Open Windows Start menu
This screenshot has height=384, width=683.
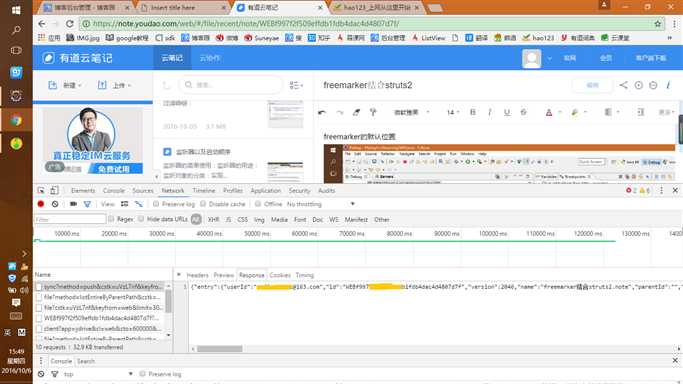click(16, 10)
